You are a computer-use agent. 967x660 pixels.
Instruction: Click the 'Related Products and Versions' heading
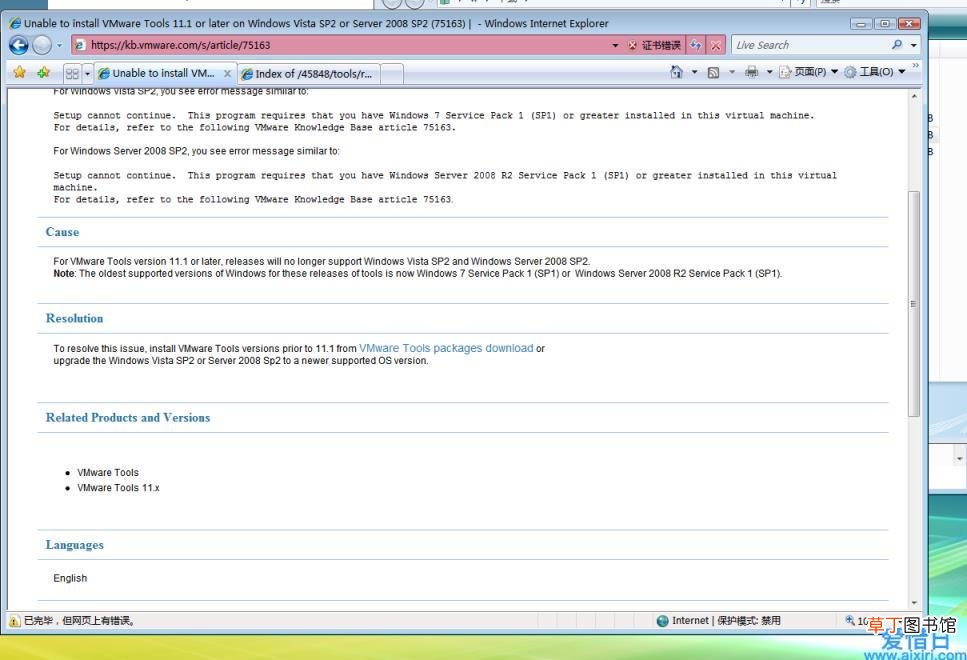pyautogui.click(x=128, y=418)
